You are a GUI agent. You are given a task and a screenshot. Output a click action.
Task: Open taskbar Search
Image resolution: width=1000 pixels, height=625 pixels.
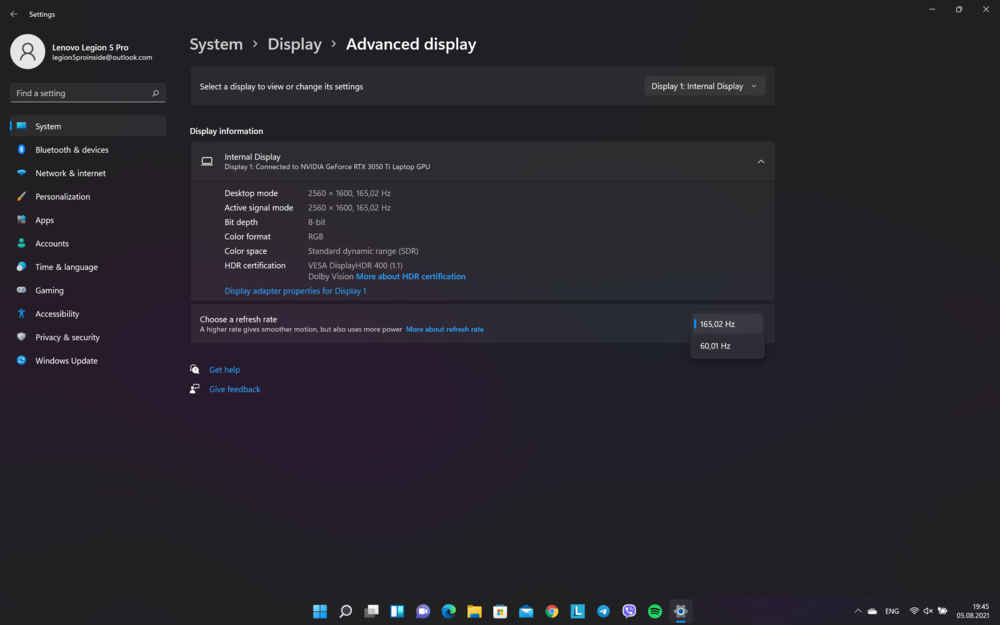[x=346, y=612]
